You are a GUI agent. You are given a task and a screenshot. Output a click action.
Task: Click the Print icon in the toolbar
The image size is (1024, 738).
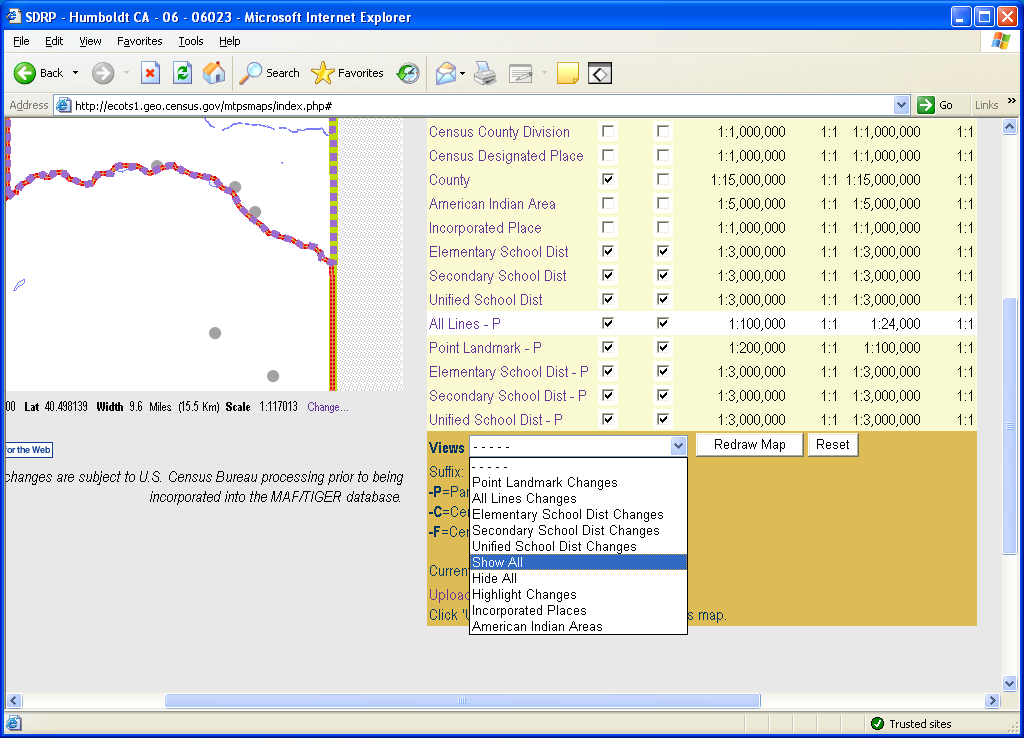click(485, 73)
